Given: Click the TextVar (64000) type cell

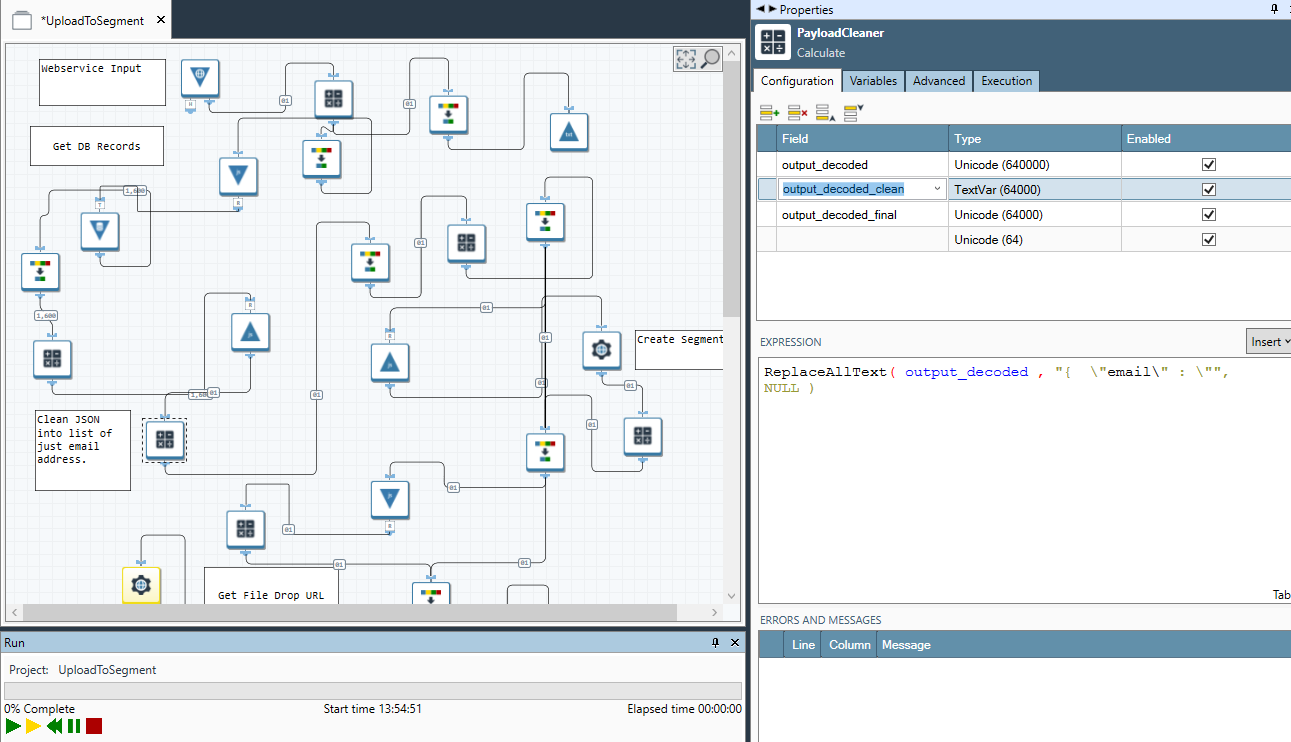Looking at the screenshot, I should [1035, 190].
